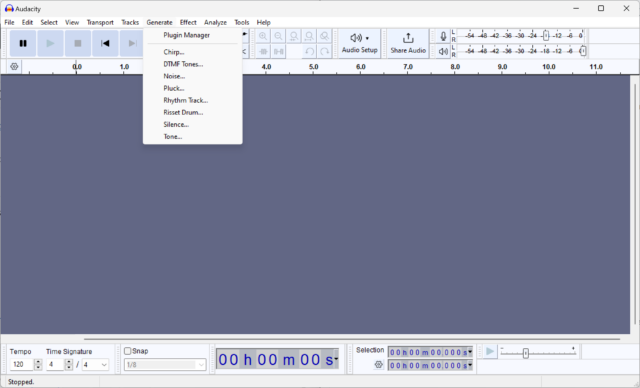Click the Undo arrow icon
Viewport: 640px width, 388px height.
(309, 51)
